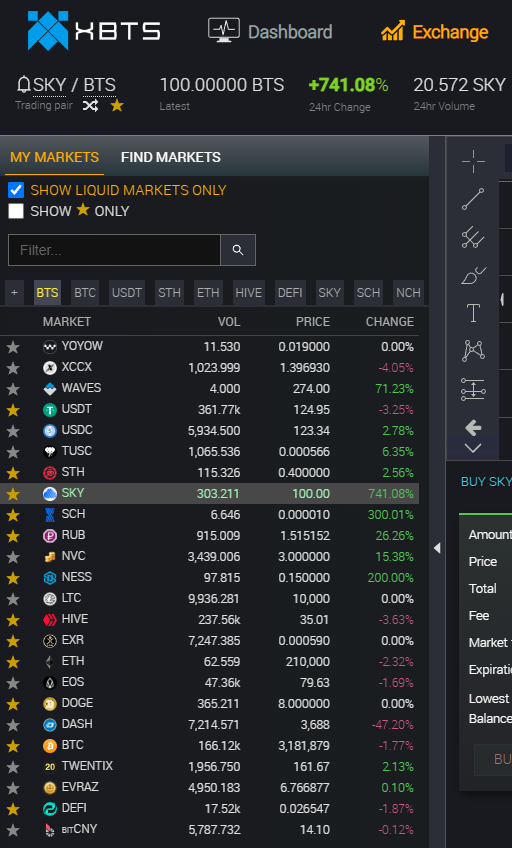Select the USDT quote tab
Viewport: 512px width, 848px height.
(x=127, y=293)
